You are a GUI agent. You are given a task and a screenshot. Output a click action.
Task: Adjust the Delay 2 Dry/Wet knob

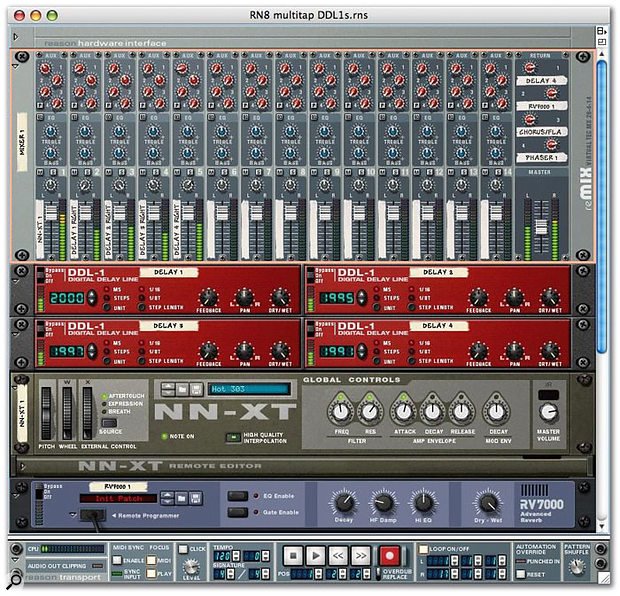(x=550, y=297)
